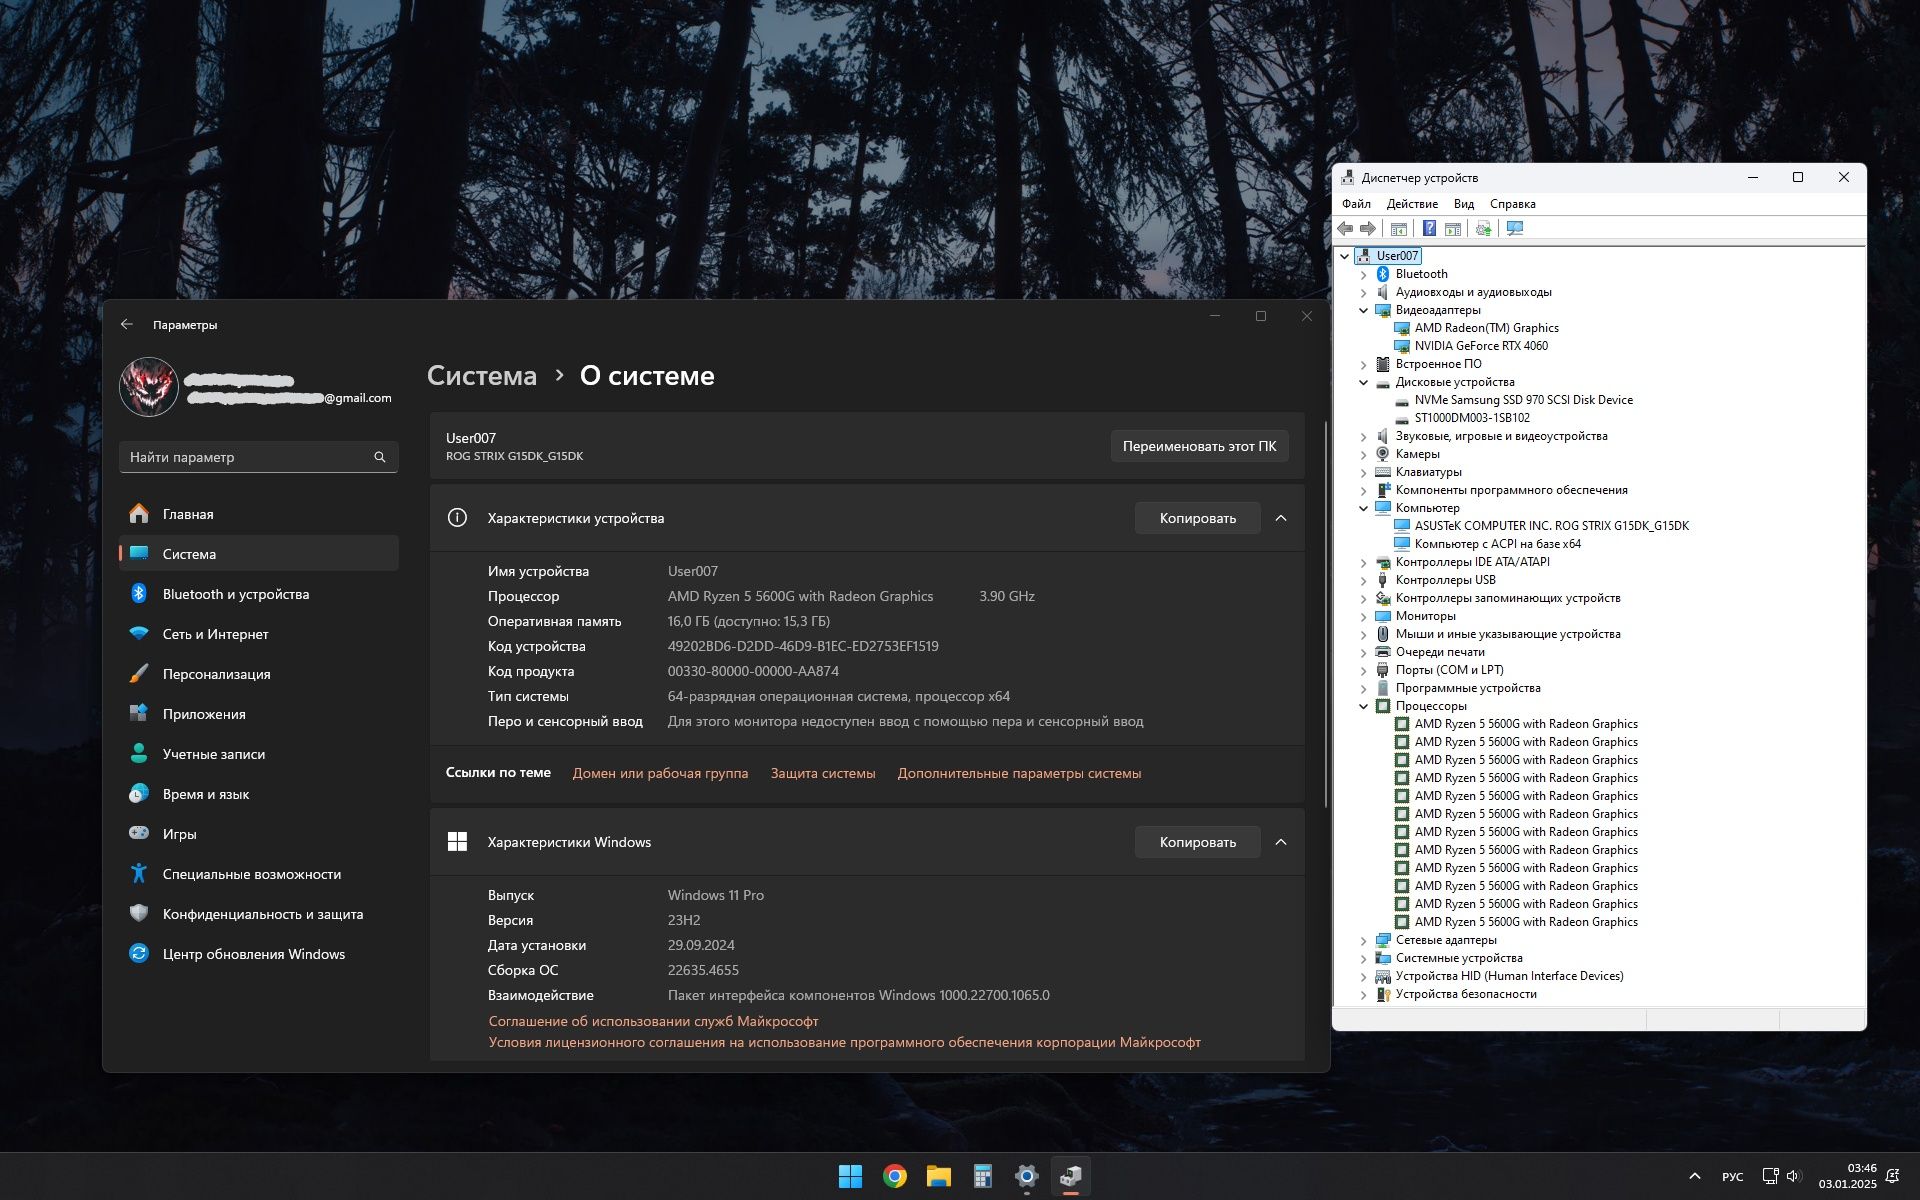This screenshot has width=1920, height=1200.
Task: Open the Вид menu
Action: pos(1464,204)
